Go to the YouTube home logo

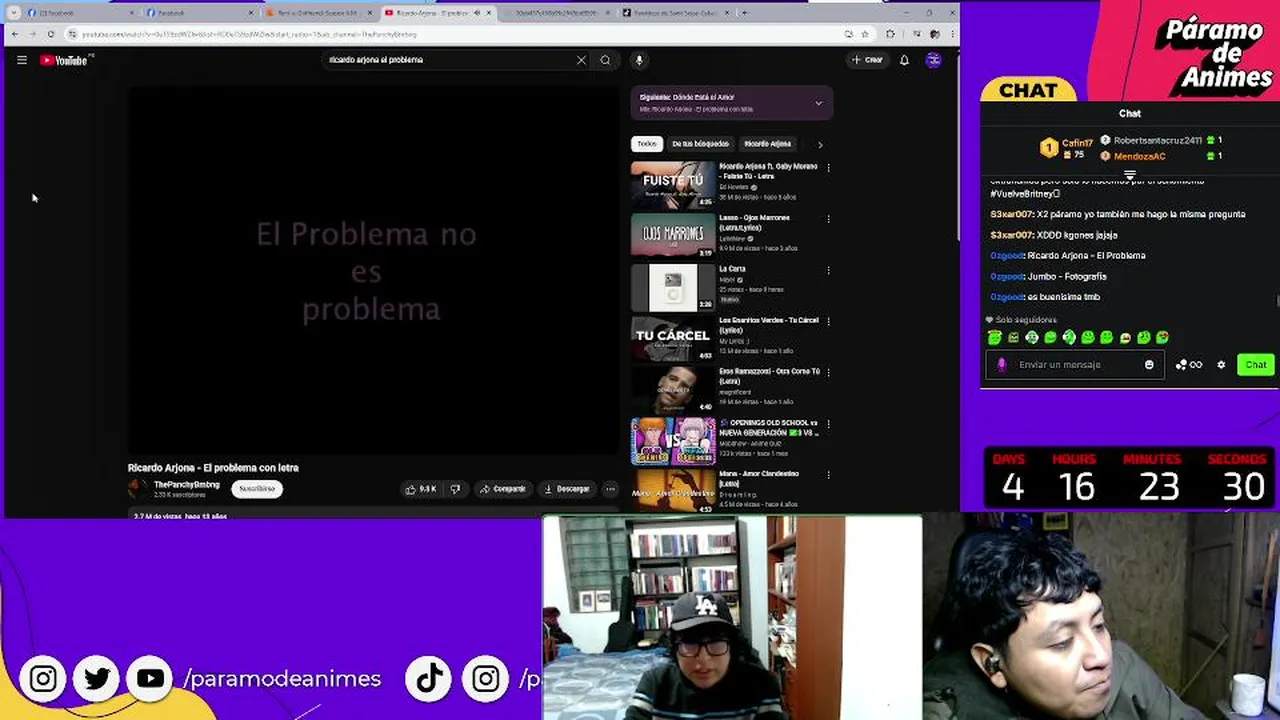pyautogui.click(x=64, y=60)
